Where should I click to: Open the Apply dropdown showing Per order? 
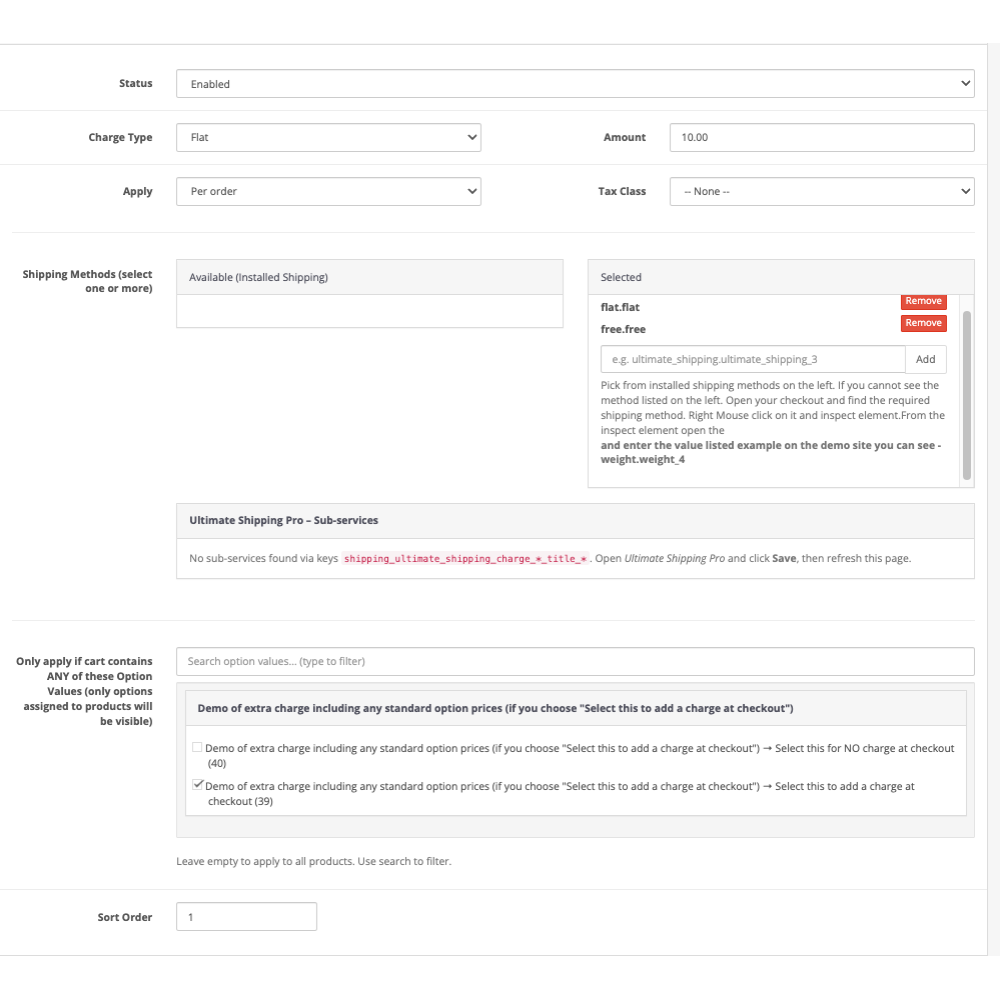pos(328,192)
